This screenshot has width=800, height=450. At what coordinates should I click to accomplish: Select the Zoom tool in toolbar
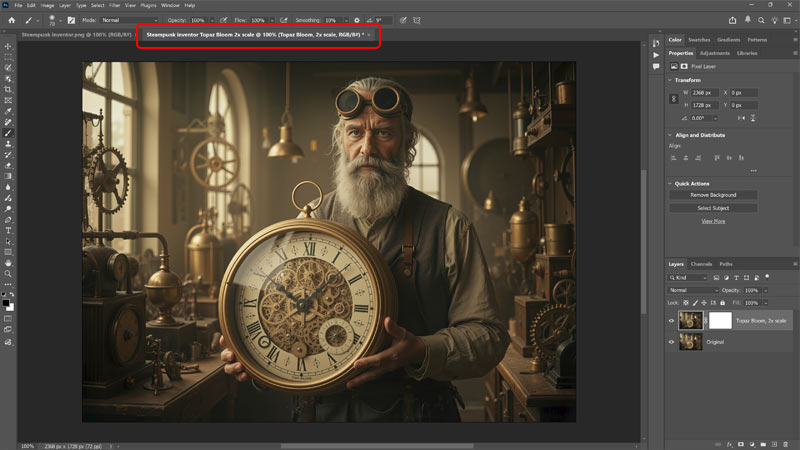8,273
